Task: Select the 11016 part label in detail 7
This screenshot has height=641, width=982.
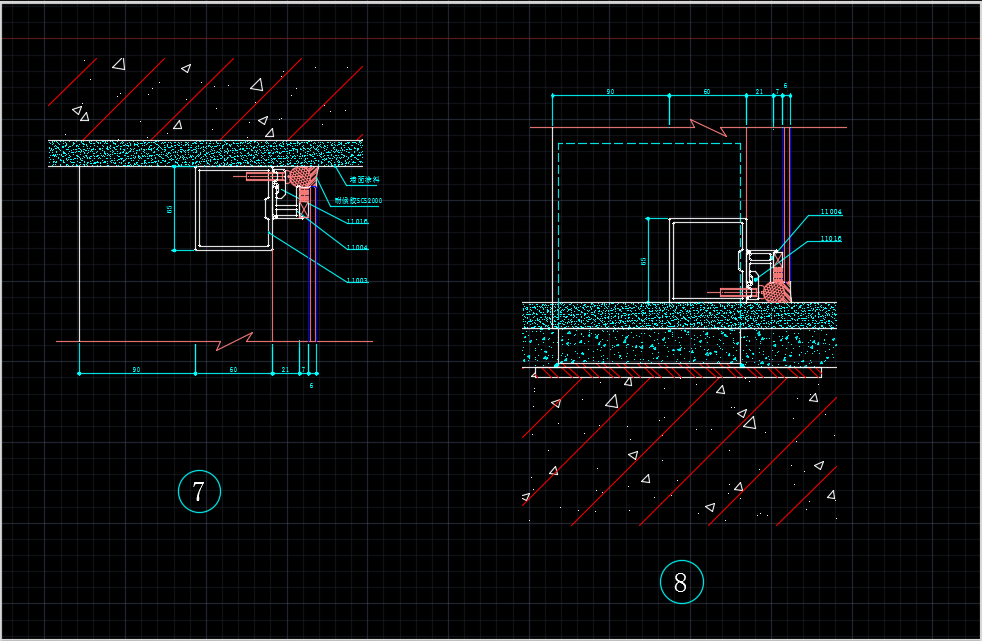Action: pos(357,222)
